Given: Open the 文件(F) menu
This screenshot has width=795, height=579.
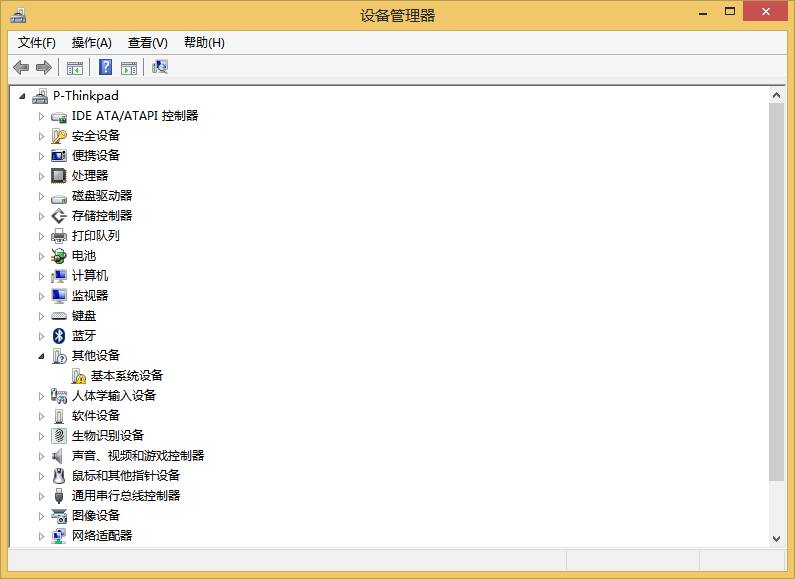Looking at the screenshot, I should (x=37, y=42).
